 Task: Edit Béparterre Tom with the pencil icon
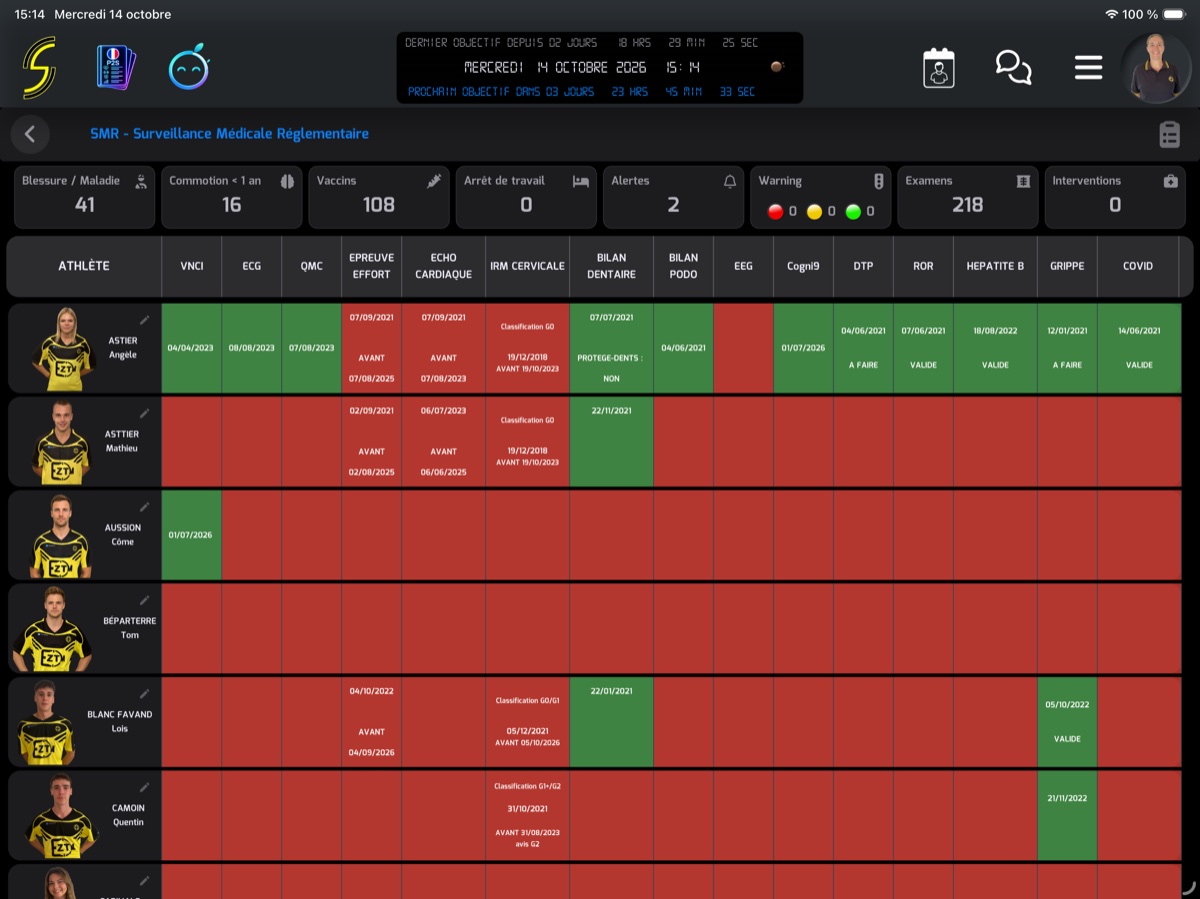(144, 600)
